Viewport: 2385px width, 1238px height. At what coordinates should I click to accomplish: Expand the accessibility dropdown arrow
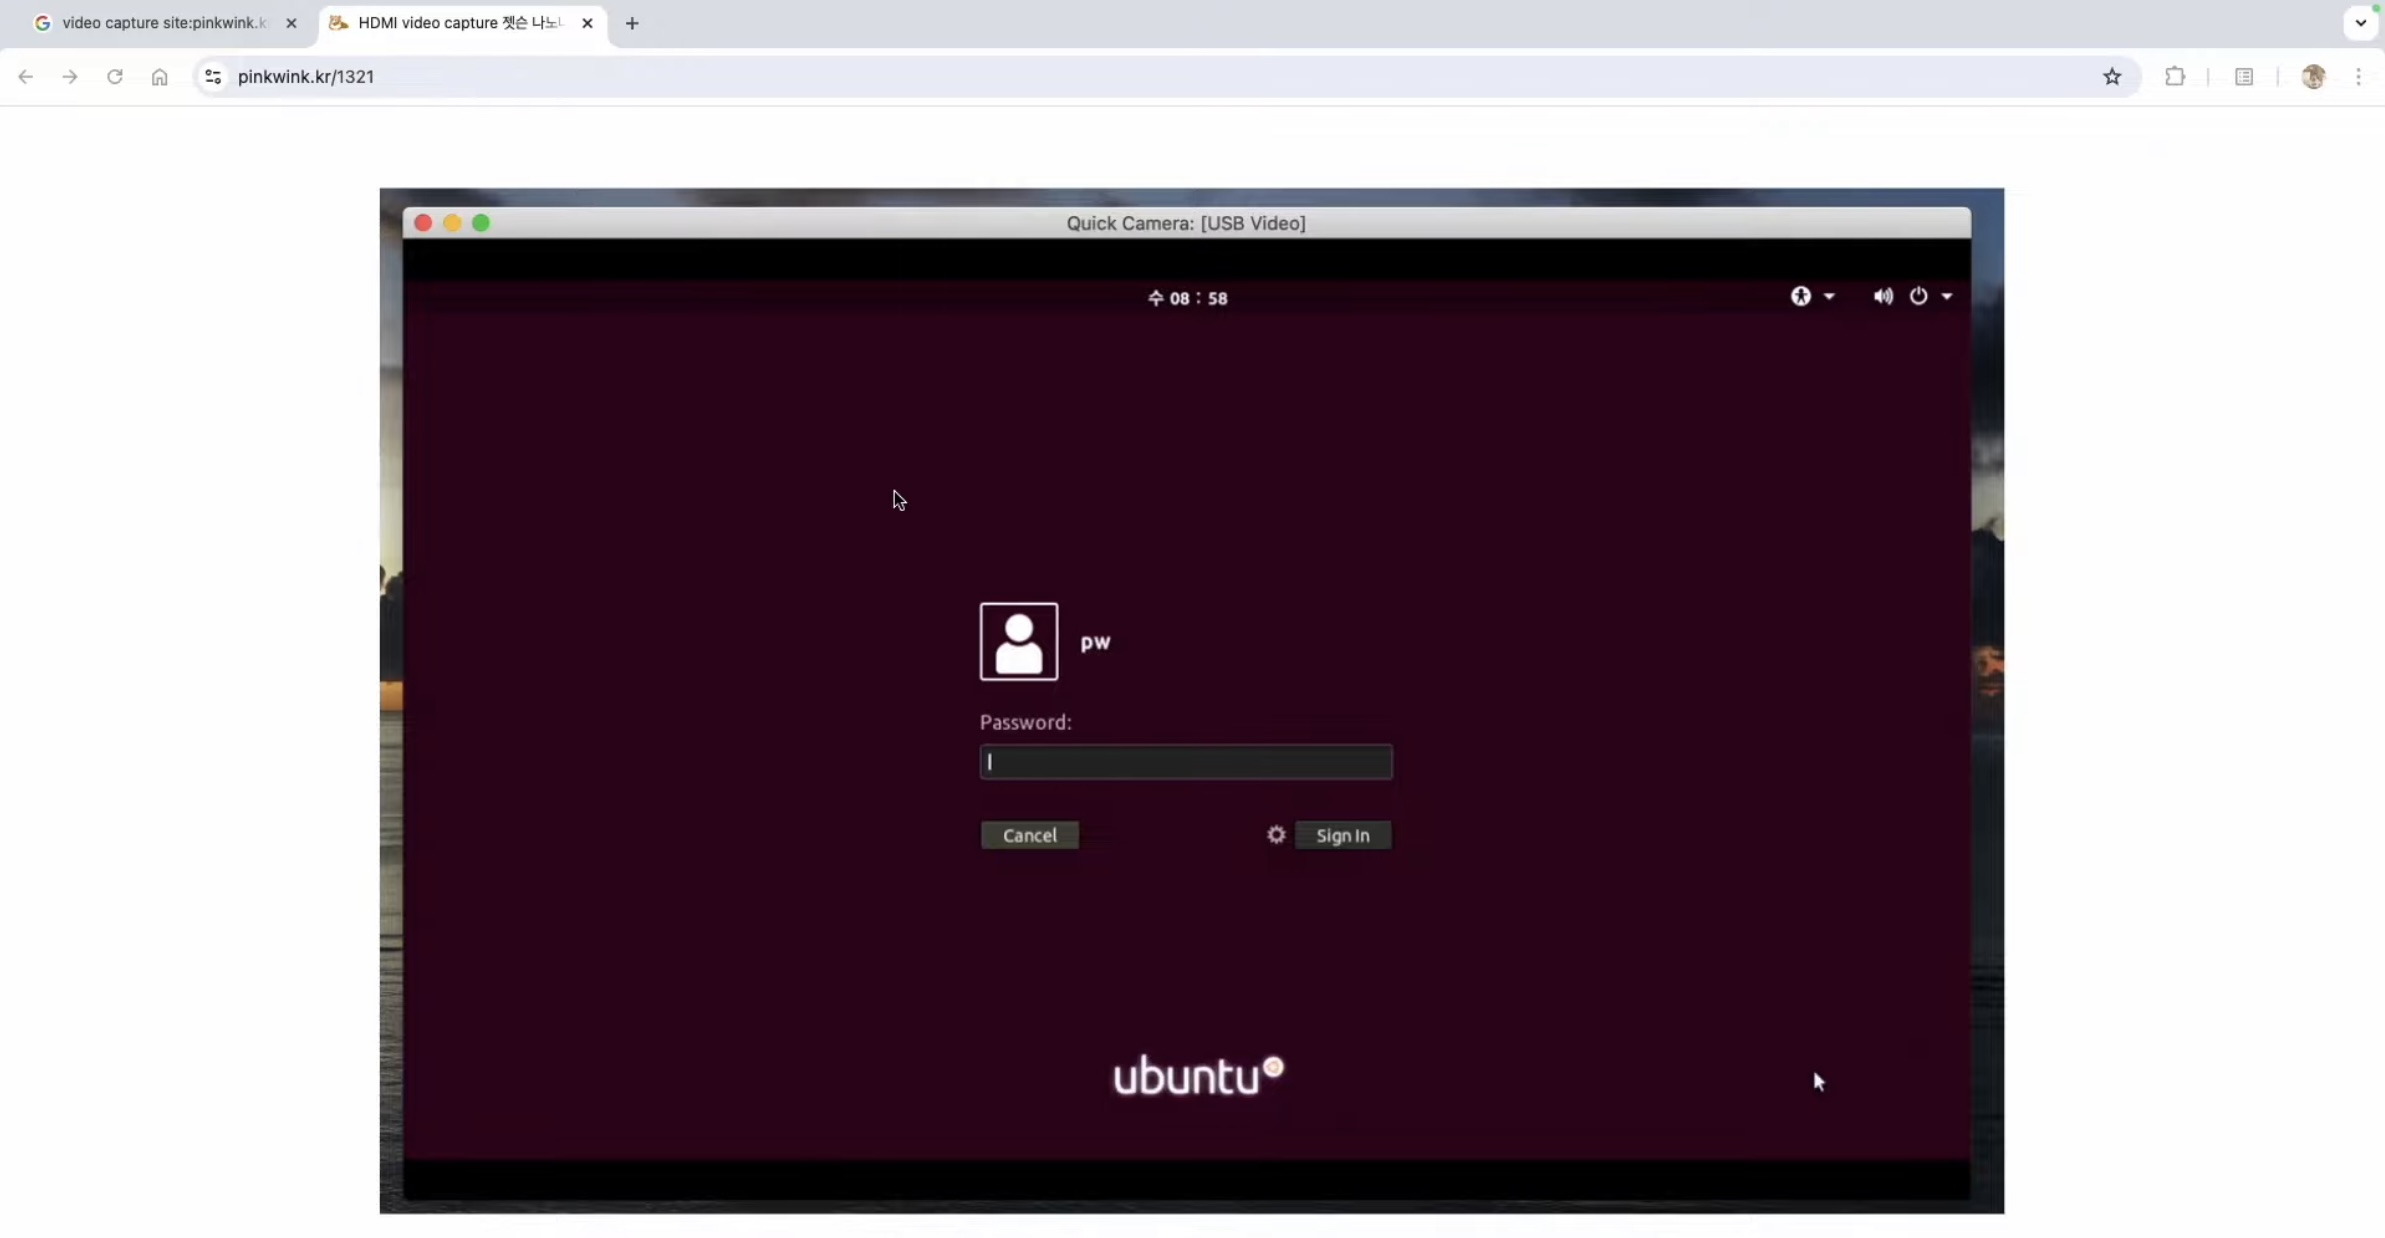pyautogui.click(x=1829, y=296)
